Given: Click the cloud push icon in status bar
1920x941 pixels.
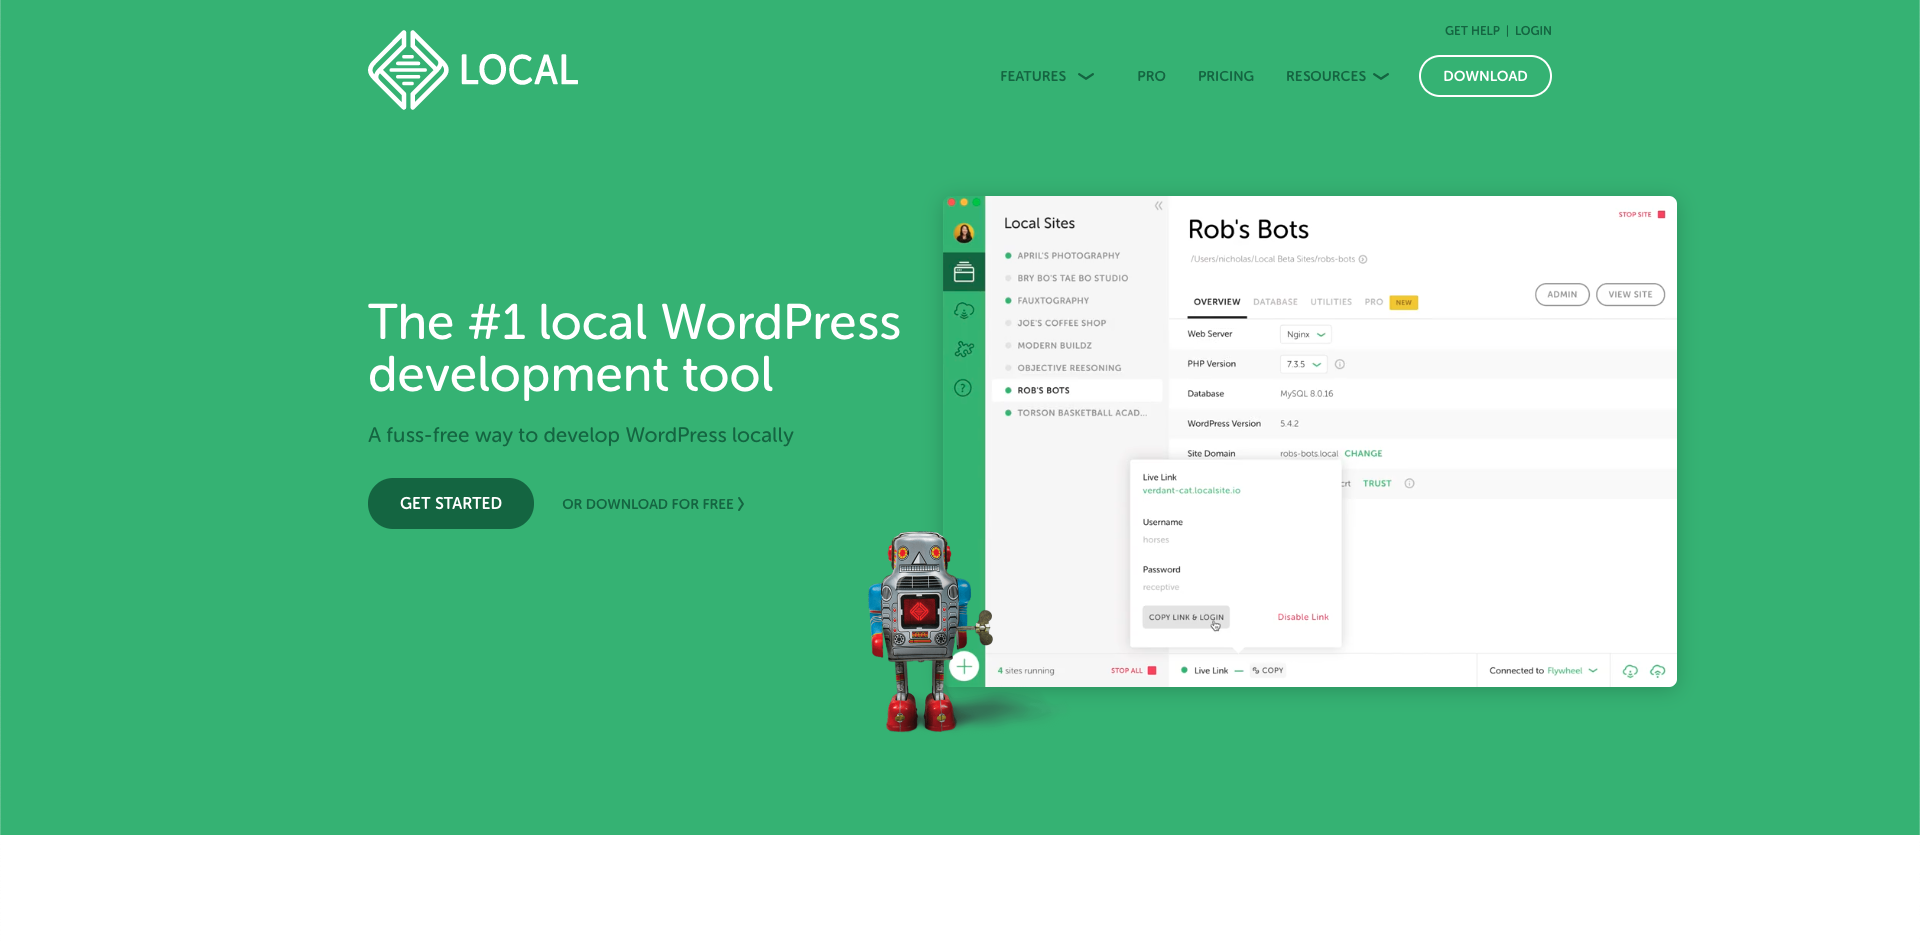Looking at the screenshot, I should coord(1657,671).
